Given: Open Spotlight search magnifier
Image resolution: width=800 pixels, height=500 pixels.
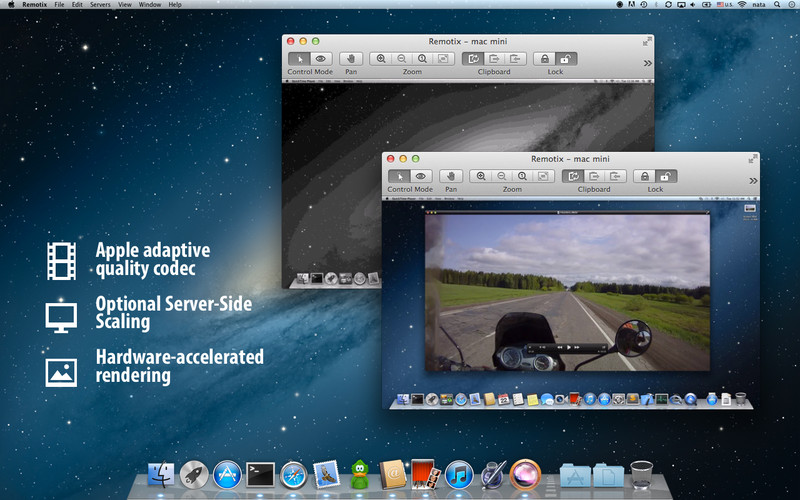Looking at the screenshot, I should pos(777,5).
